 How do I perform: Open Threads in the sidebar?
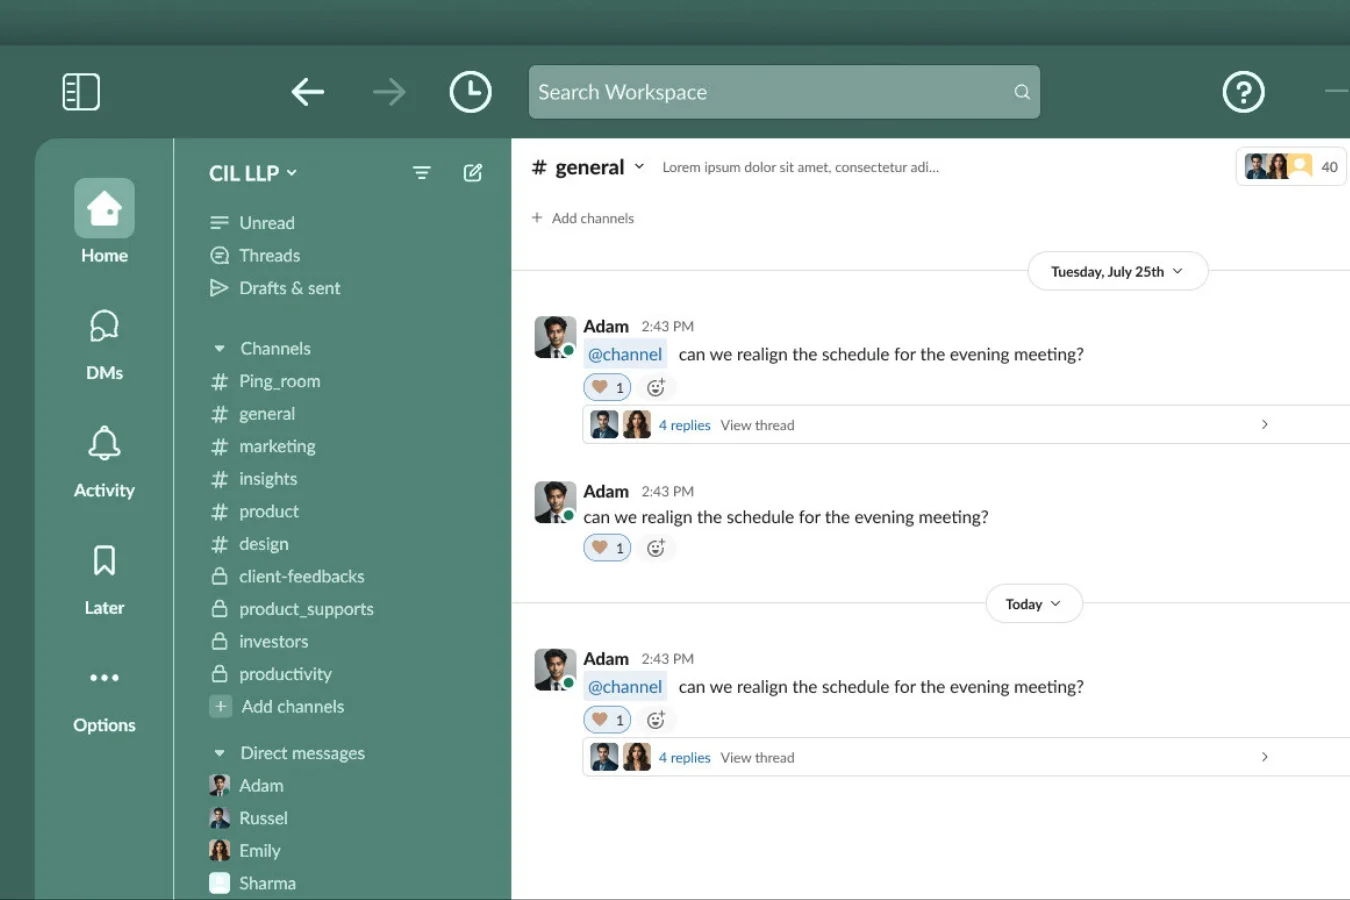tap(269, 256)
